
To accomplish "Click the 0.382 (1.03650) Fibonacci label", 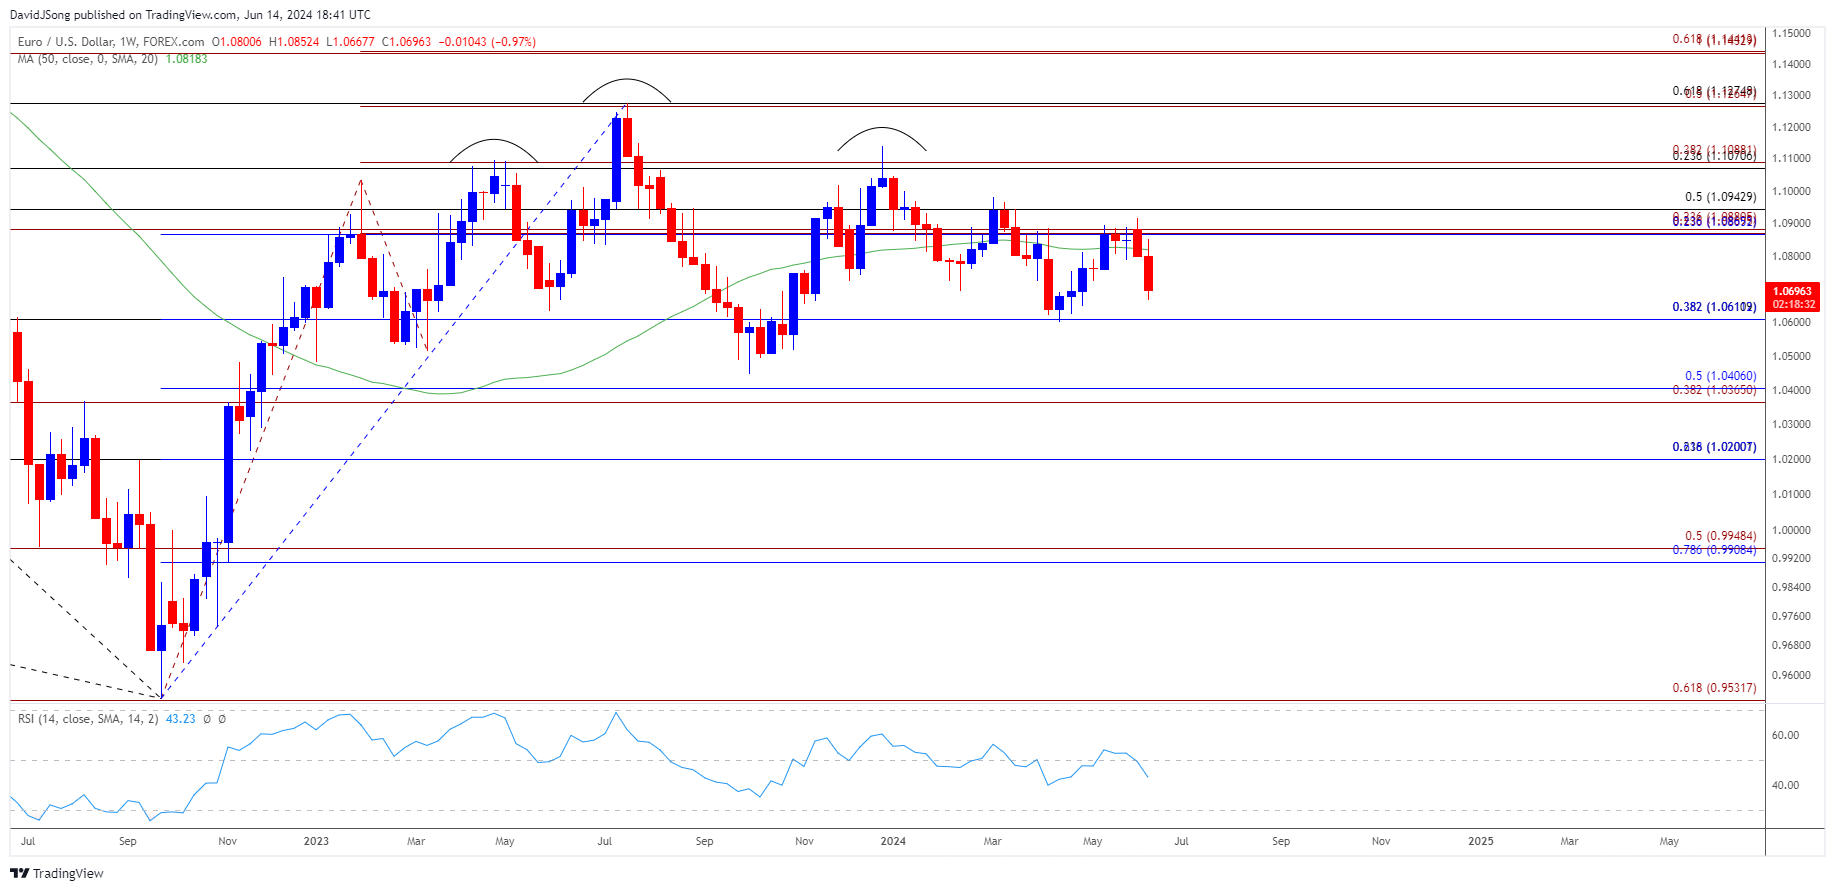I will [1714, 390].
